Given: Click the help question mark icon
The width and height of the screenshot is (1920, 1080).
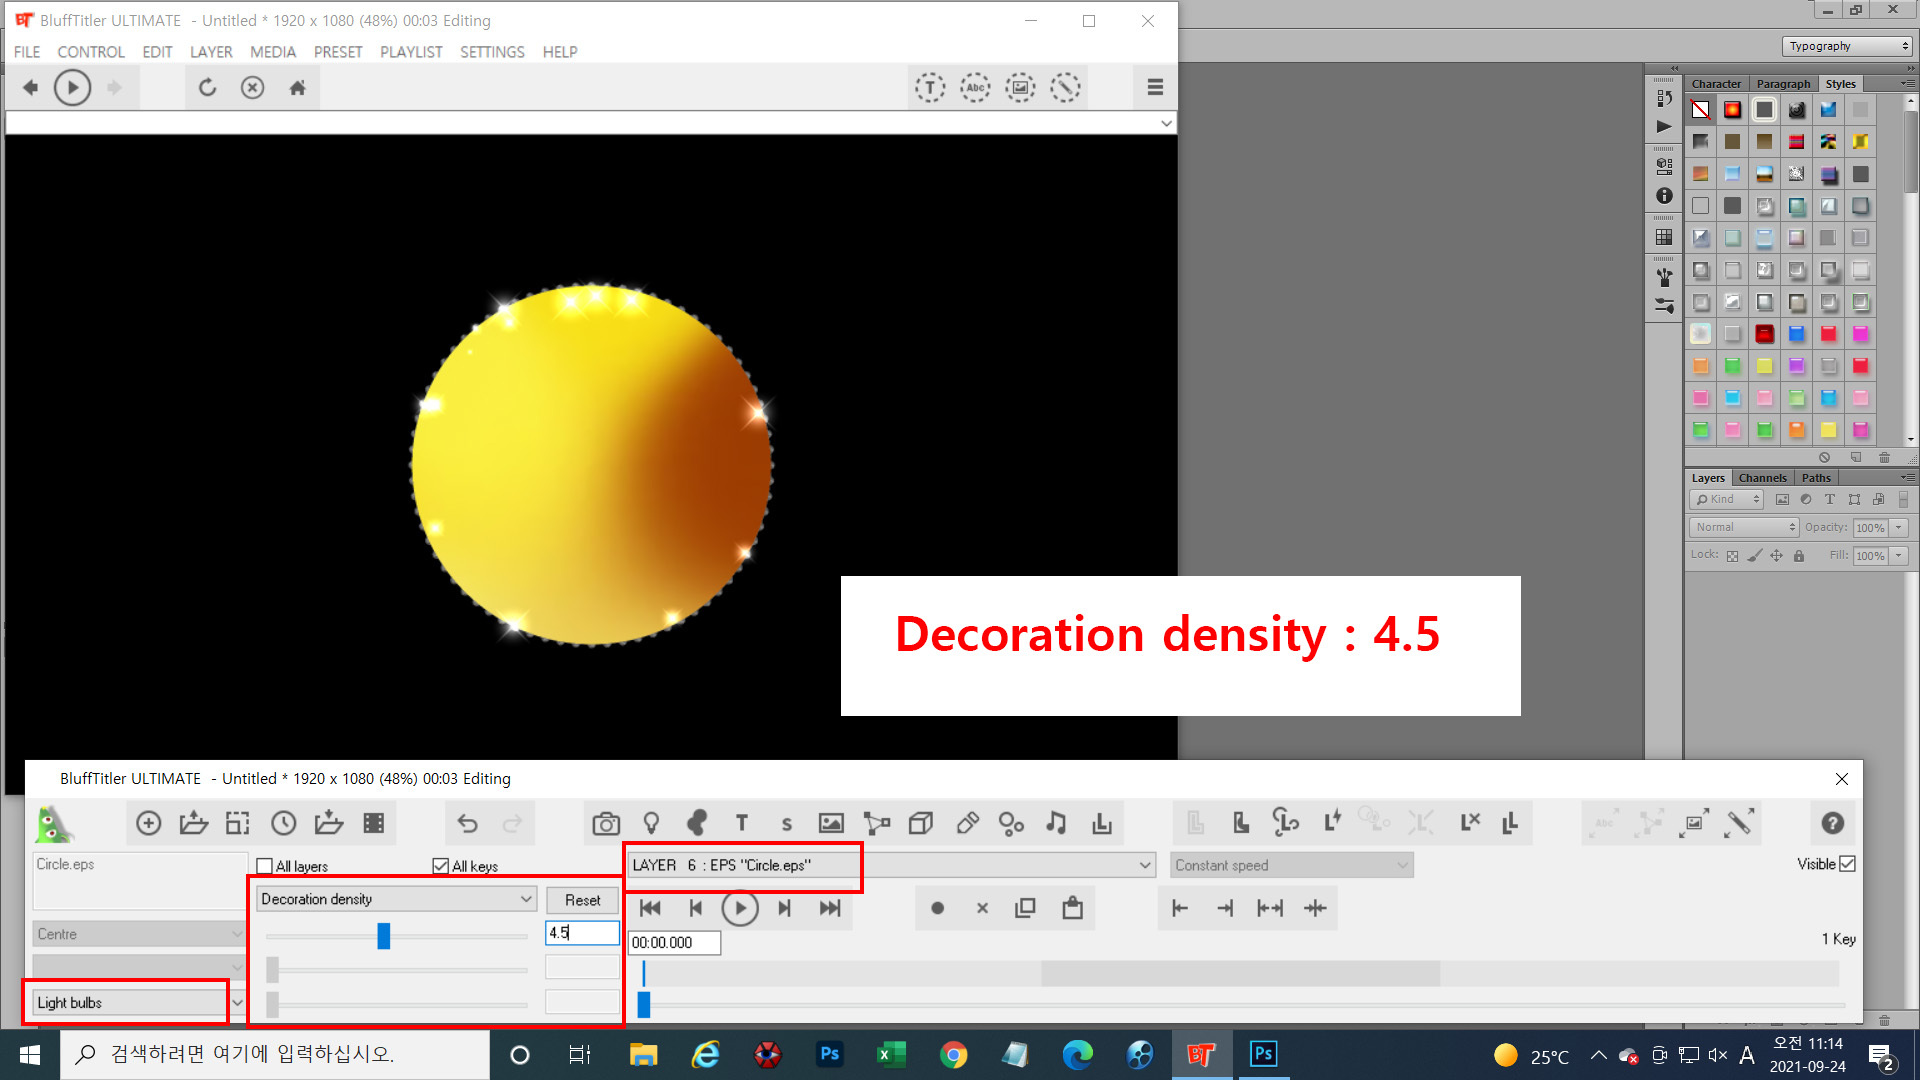Looking at the screenshot, I should 1832,823.
